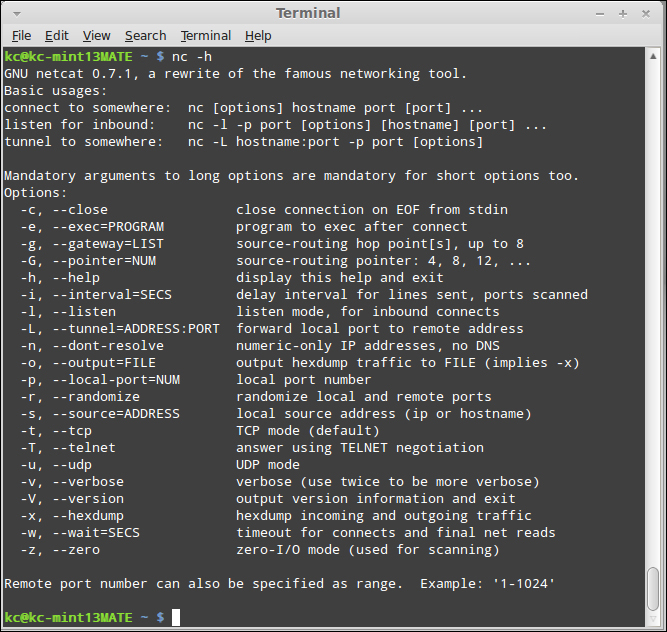Click the '-i, --interval=SECS' option
This screenshot has height=632, width=667.
pos(96,295)
